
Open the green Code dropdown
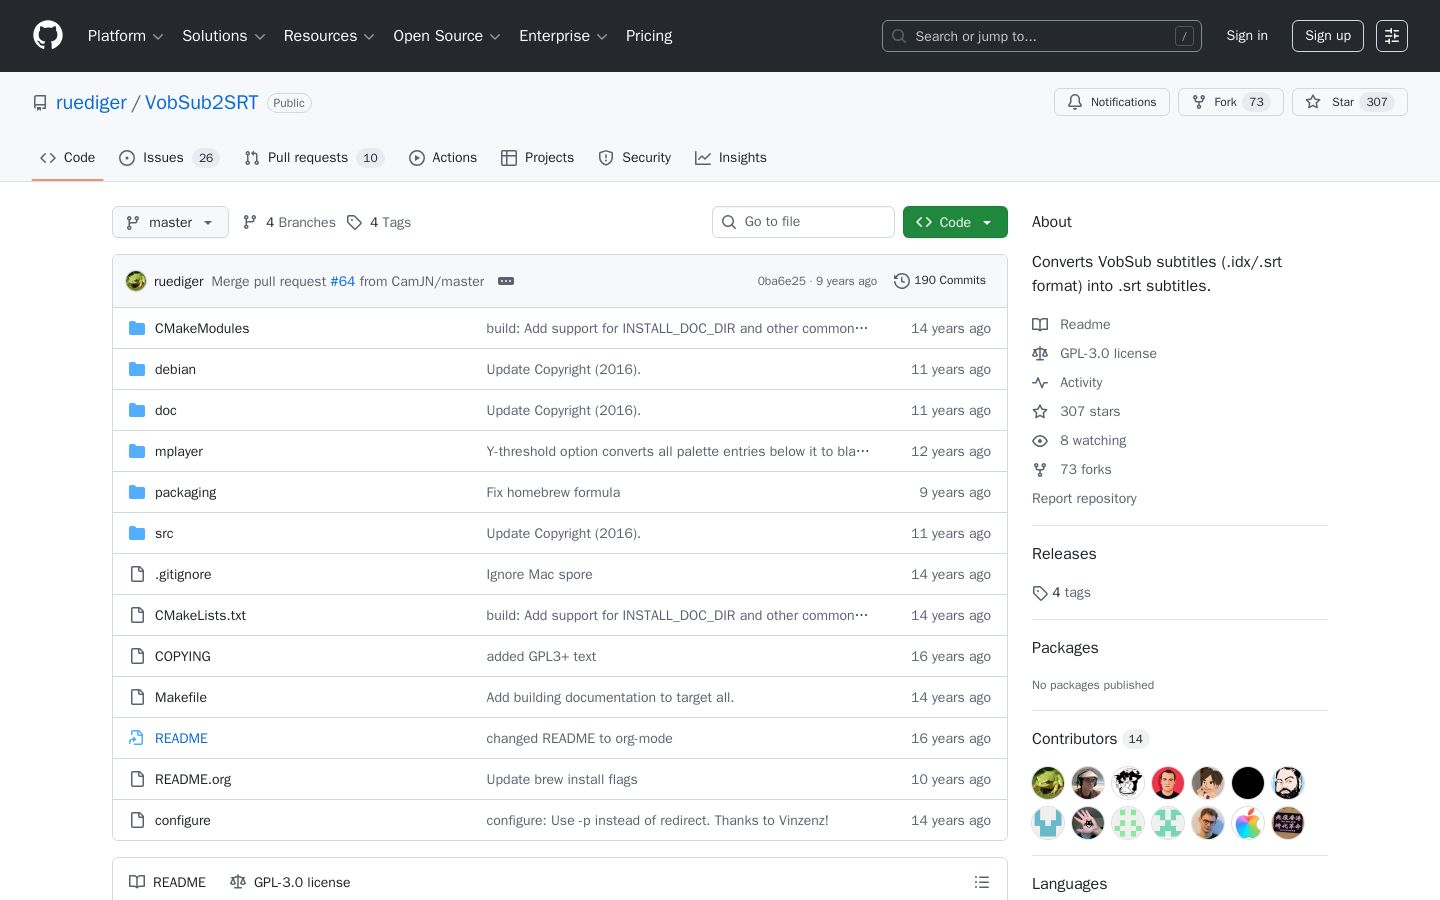(x=955, y=222)
